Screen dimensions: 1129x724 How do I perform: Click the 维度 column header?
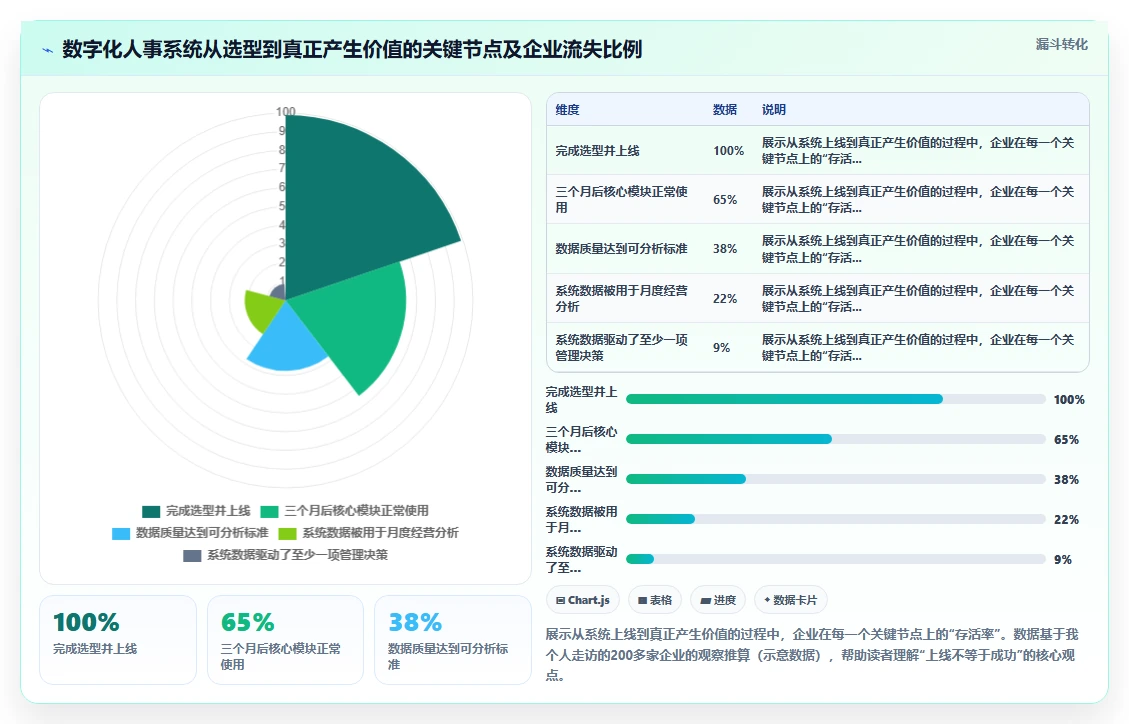567,109
